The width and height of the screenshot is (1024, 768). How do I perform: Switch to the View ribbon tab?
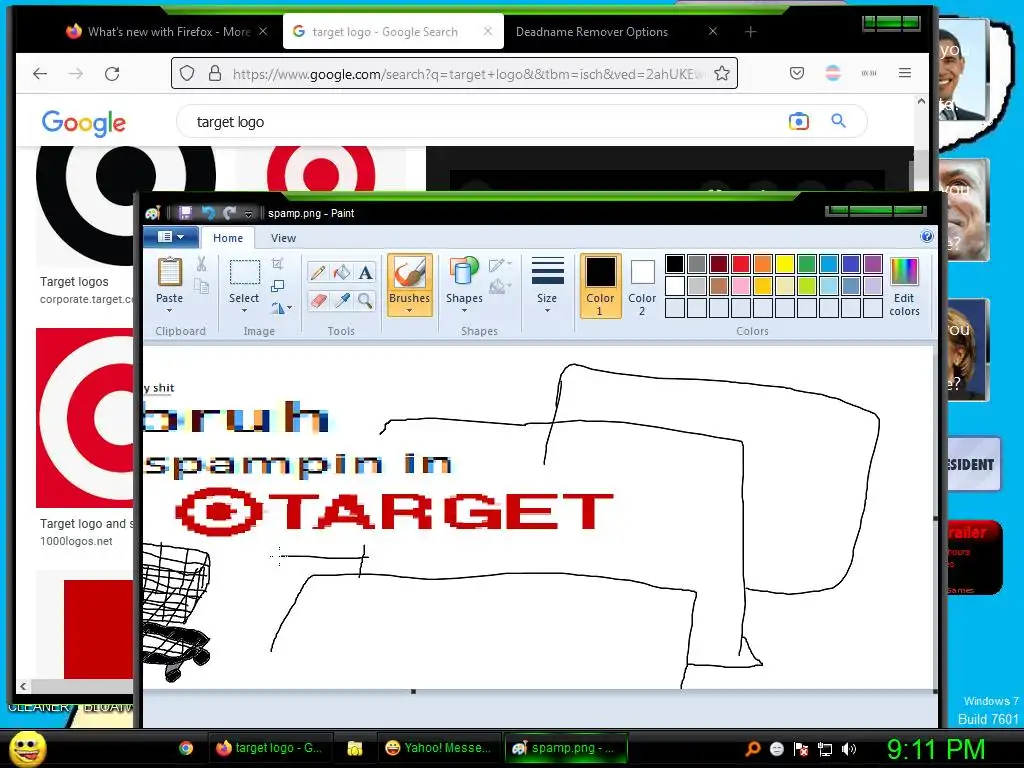pos(283,238)
